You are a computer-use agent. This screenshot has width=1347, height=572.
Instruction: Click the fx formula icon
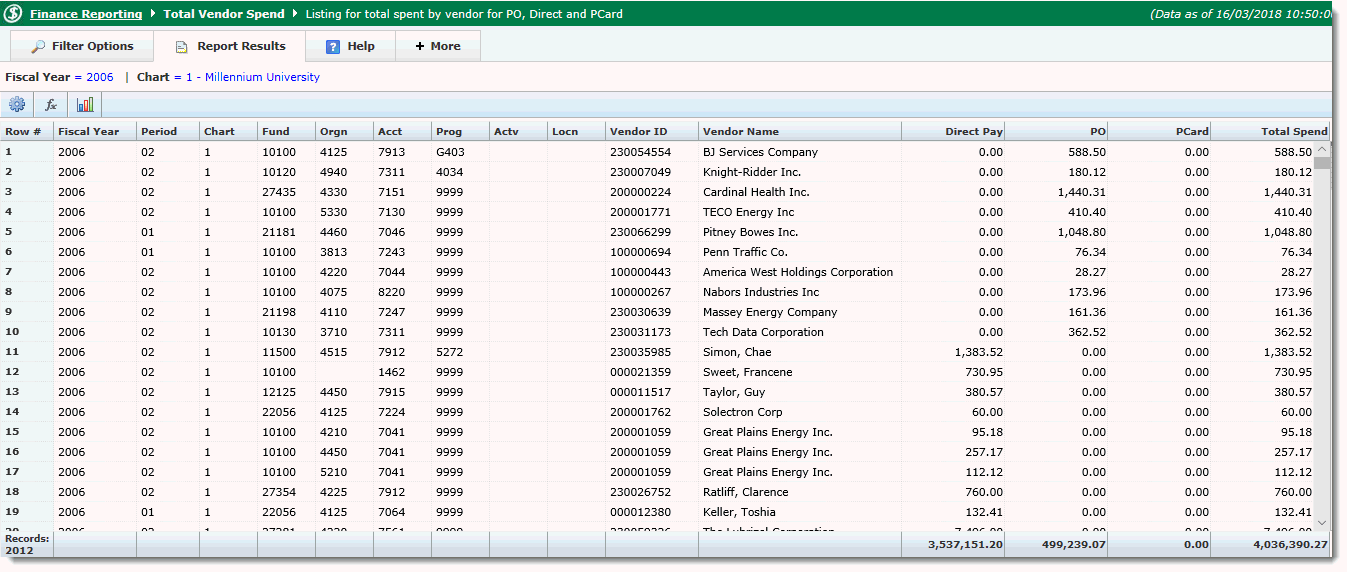pyautogui.click(x=51, y=105)
